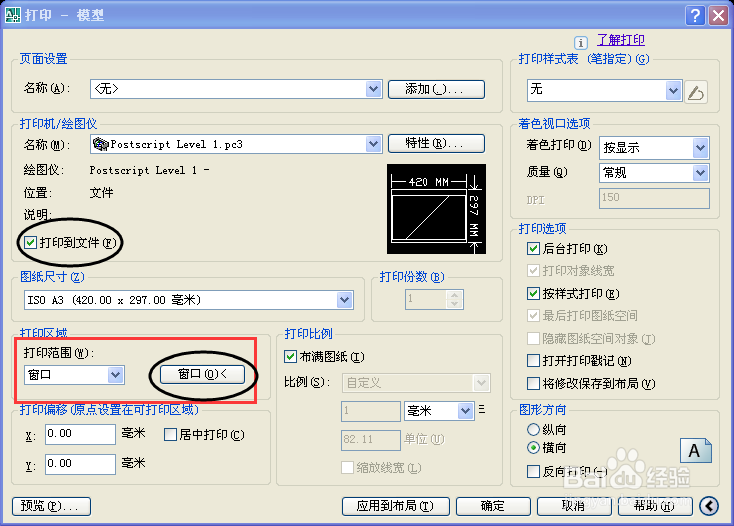
Task: Click the 应用到布局 button
Action: point(396,506)
